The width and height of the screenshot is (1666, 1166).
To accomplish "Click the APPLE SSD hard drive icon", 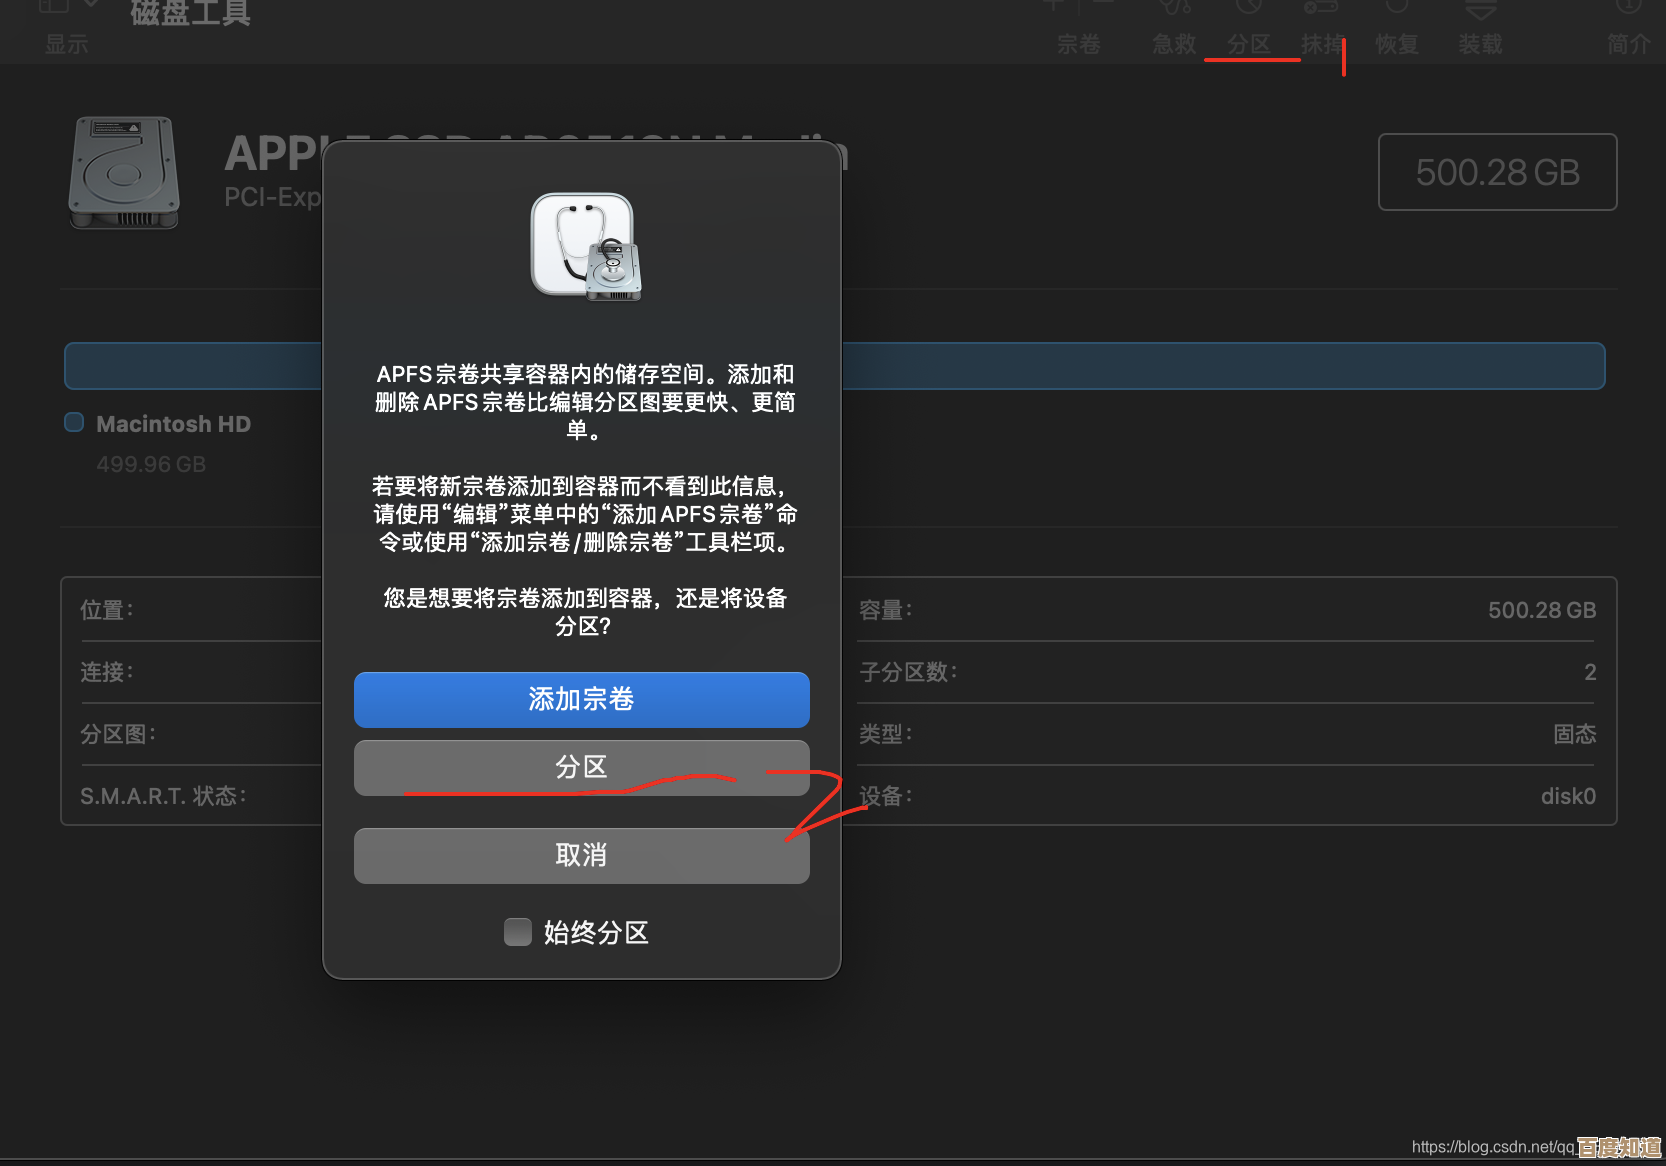I will (122, 173).
